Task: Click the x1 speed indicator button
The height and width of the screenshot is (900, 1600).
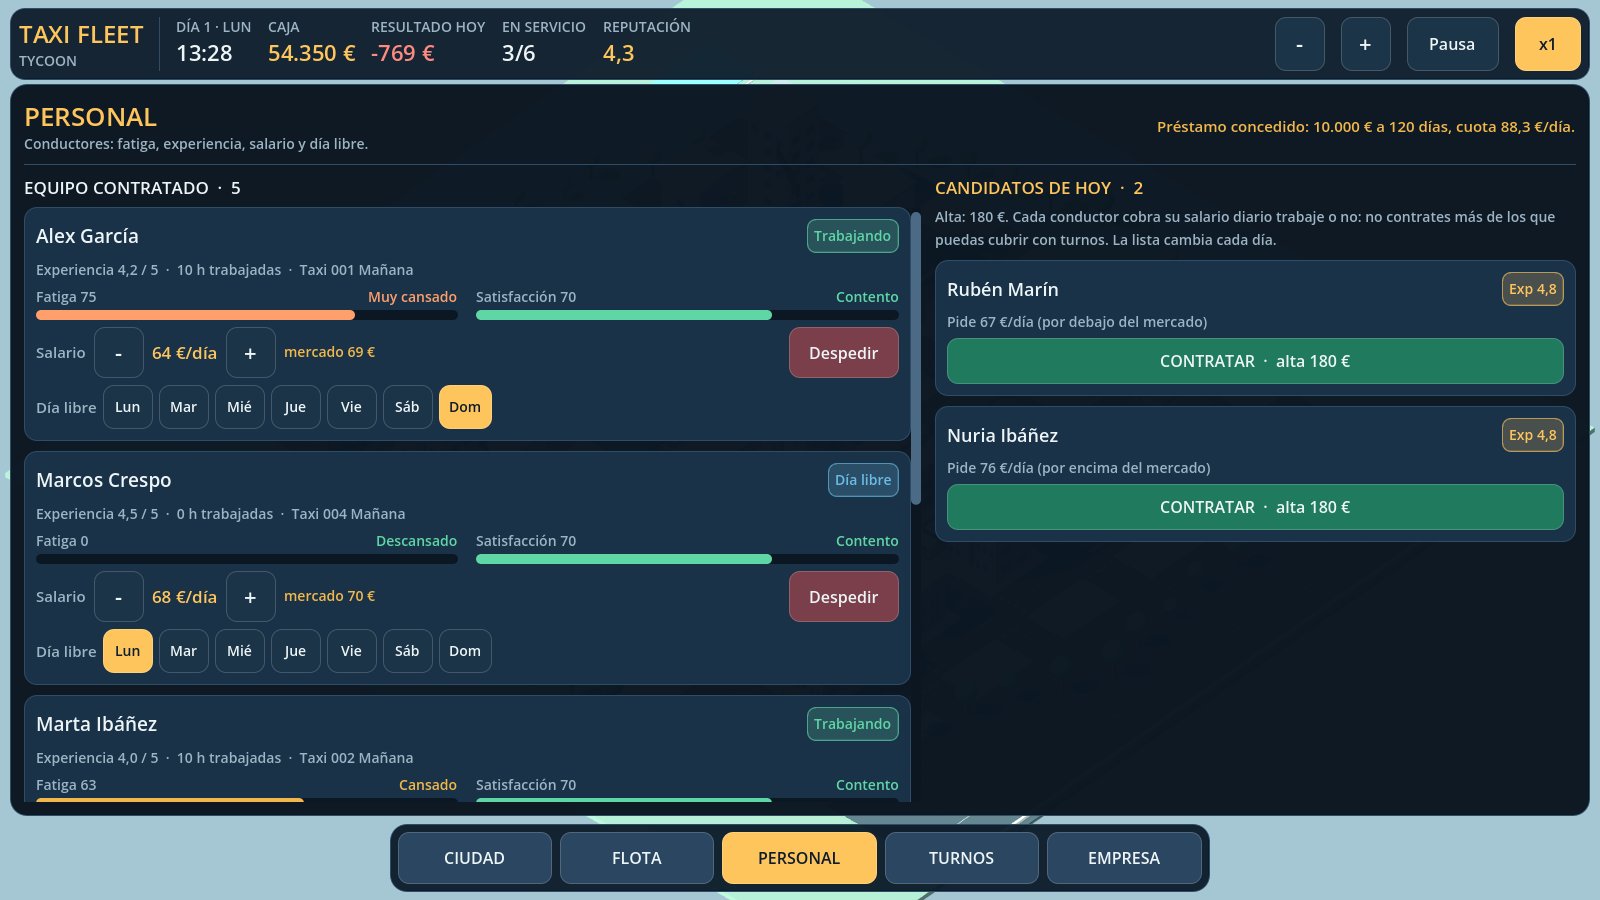Action: pyautogui.click(x=1547, y=44)
